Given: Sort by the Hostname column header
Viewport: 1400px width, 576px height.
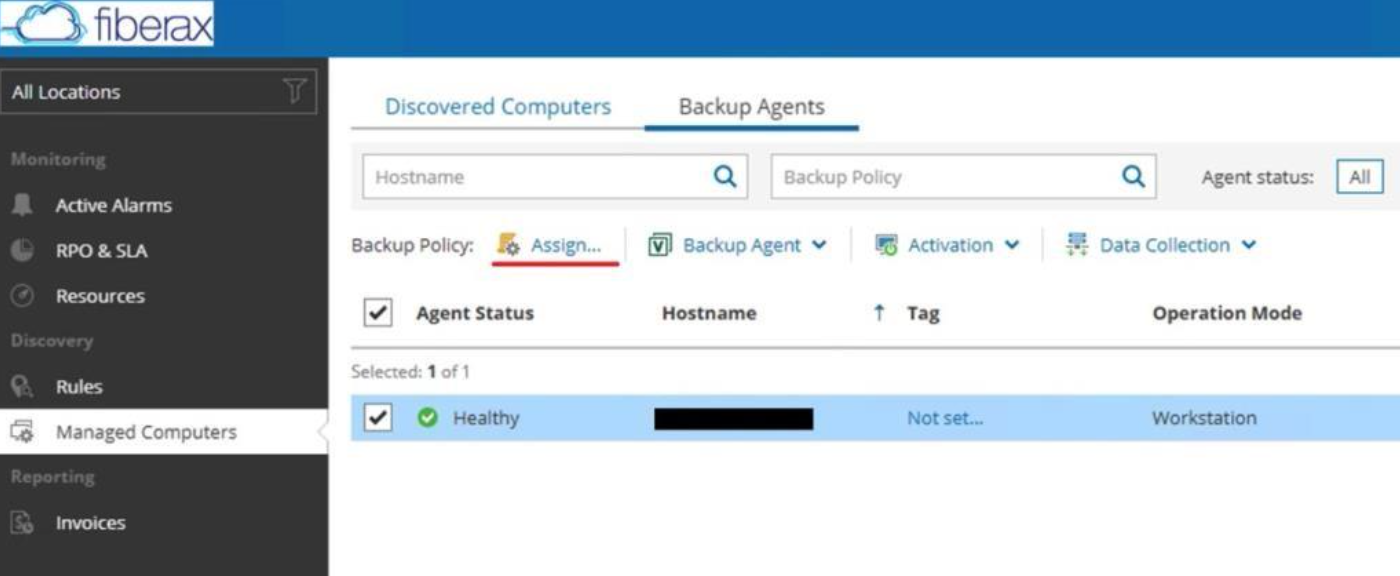Looking at the screenshot, I should click(x=709, y=313).
